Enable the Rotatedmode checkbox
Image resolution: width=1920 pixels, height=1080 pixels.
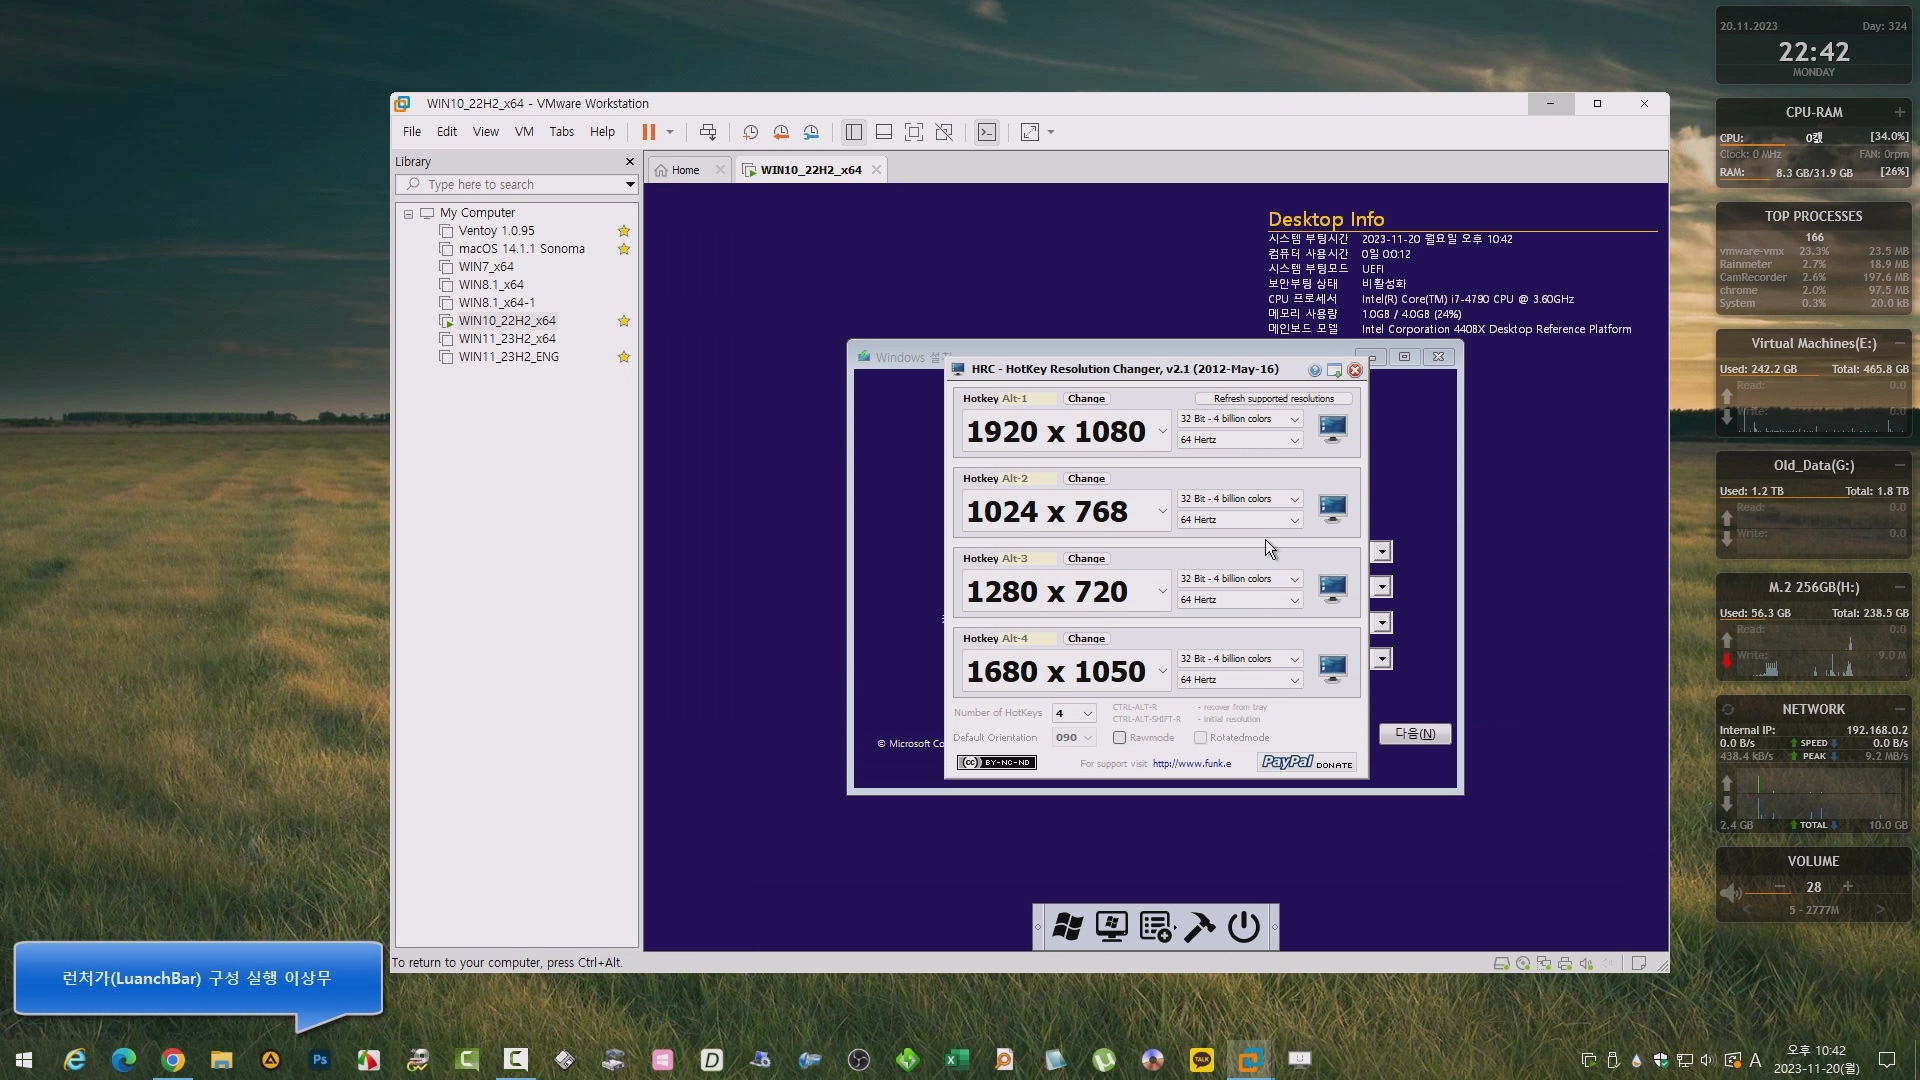(1200, 738)
